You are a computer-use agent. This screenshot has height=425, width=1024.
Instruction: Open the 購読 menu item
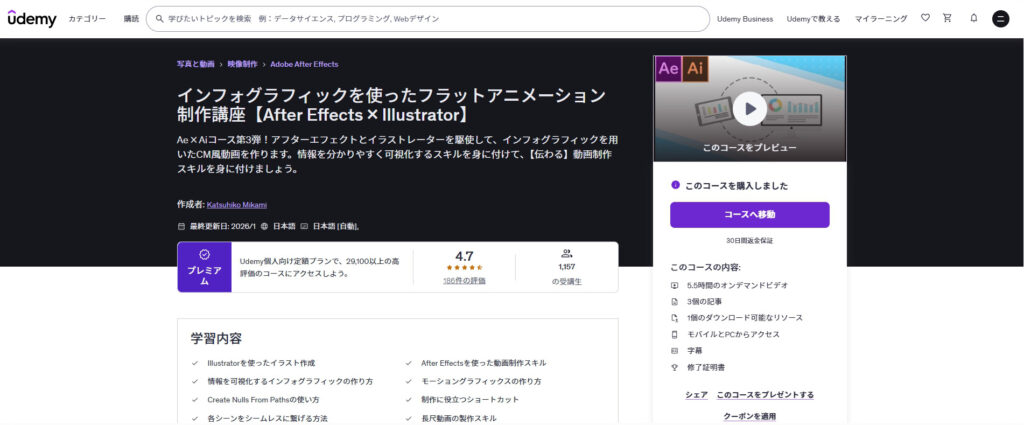coord(131,19)
